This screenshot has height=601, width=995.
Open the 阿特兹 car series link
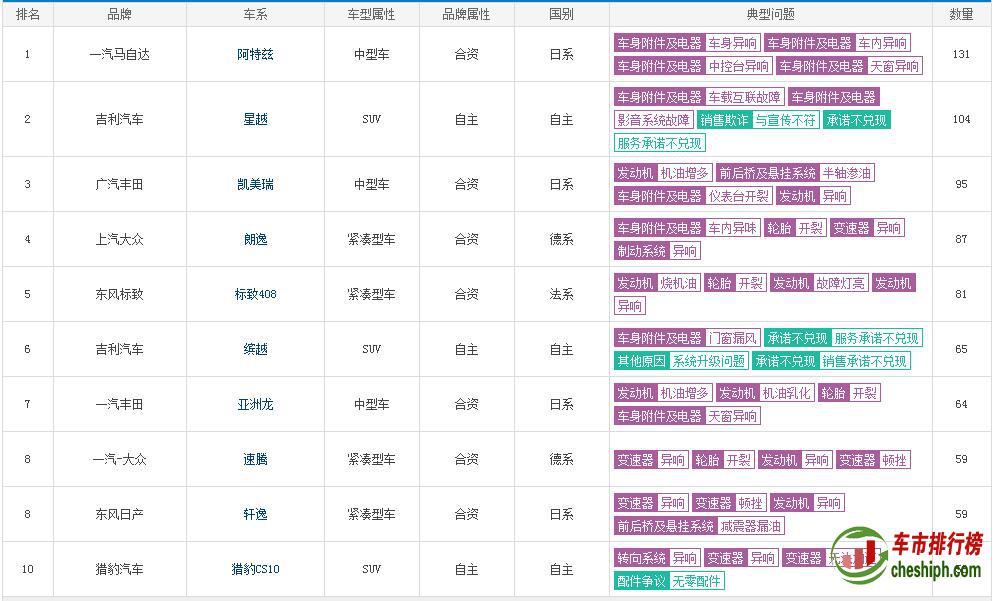point(255,55)
